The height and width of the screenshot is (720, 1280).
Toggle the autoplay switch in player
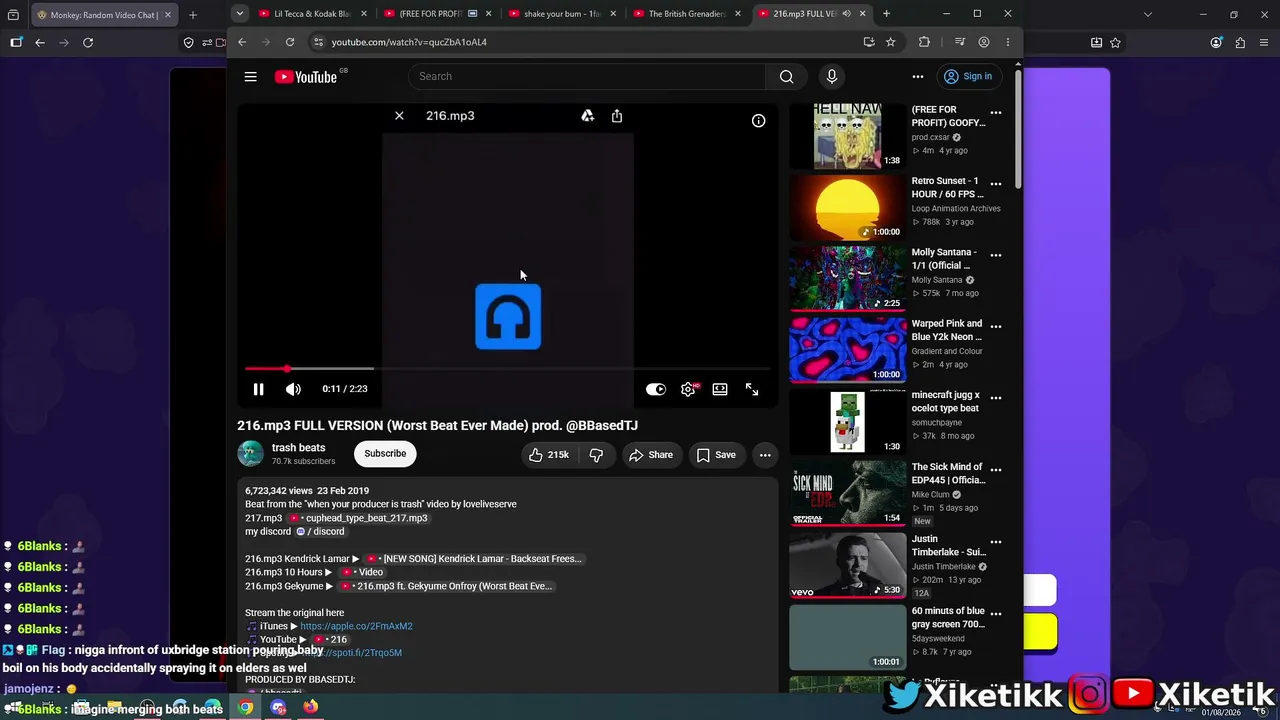(x=656, y=389)
